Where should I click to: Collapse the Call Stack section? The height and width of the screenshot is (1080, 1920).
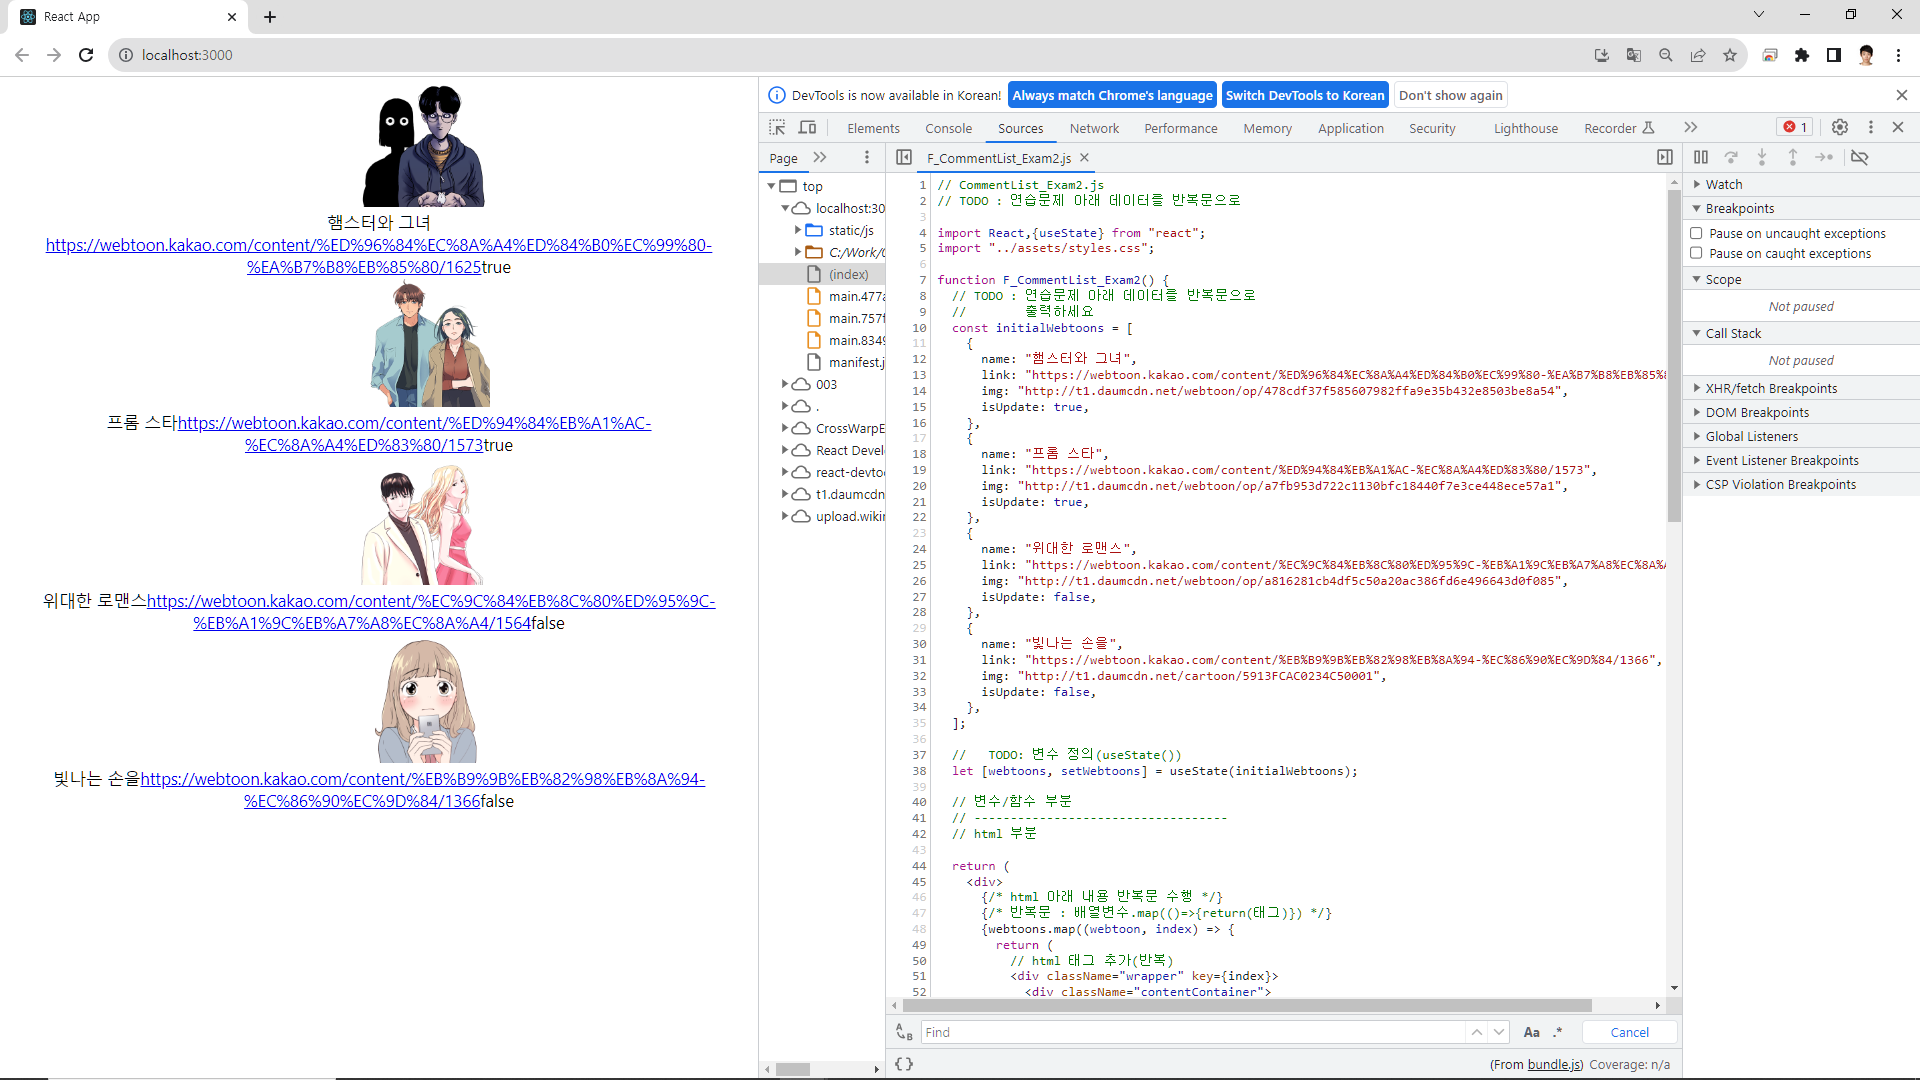(x=1733, y=333)
